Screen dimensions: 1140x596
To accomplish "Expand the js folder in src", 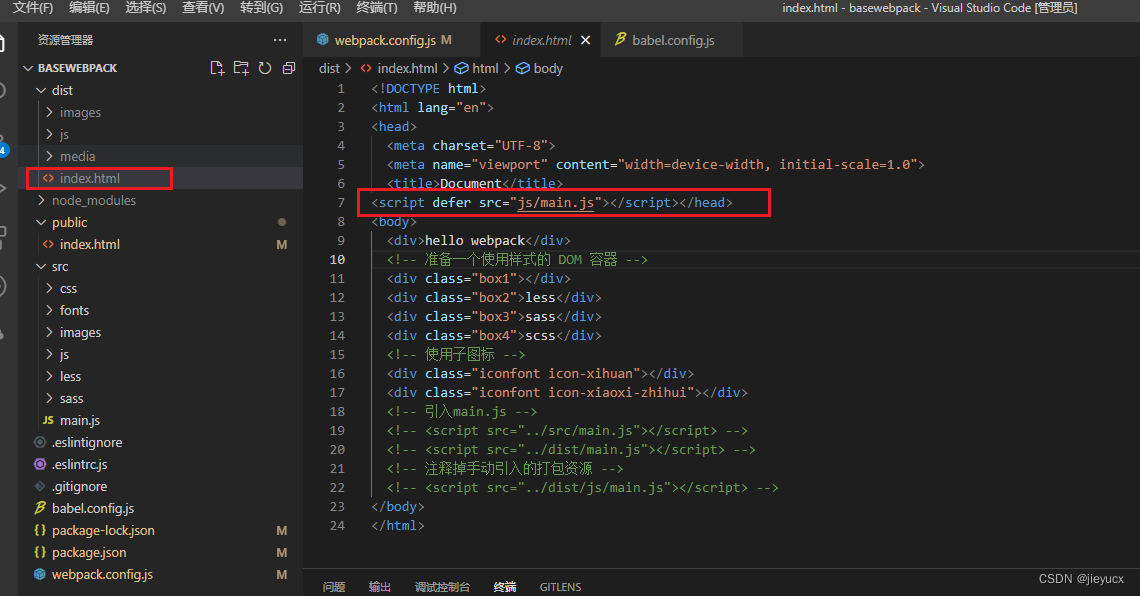I will pyautogui.click(x=160, y=354).
